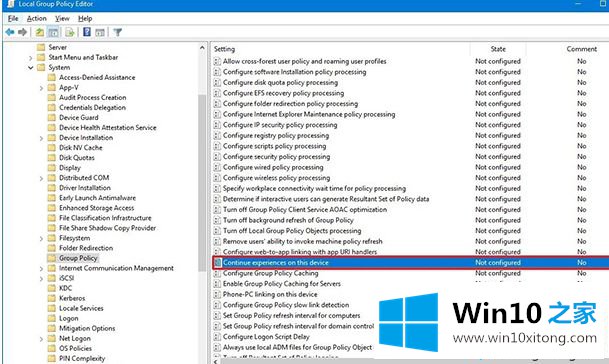Collapse the System tree node
Image resolution: width=609 pixels, height=364 pixels.
point(31,68)
